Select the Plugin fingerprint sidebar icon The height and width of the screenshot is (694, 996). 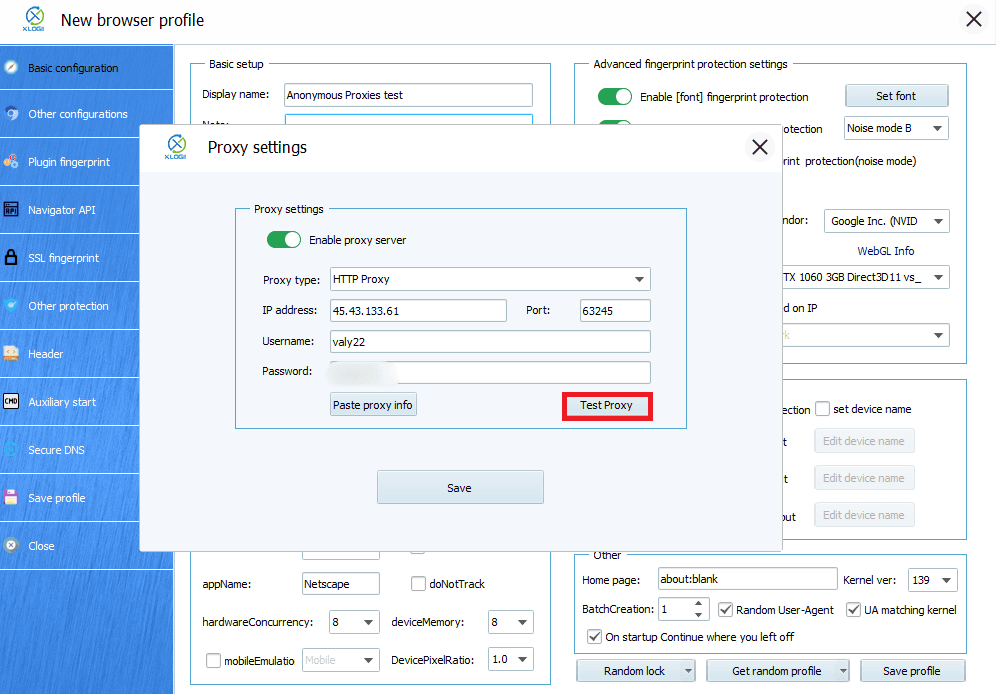[11, 162]
